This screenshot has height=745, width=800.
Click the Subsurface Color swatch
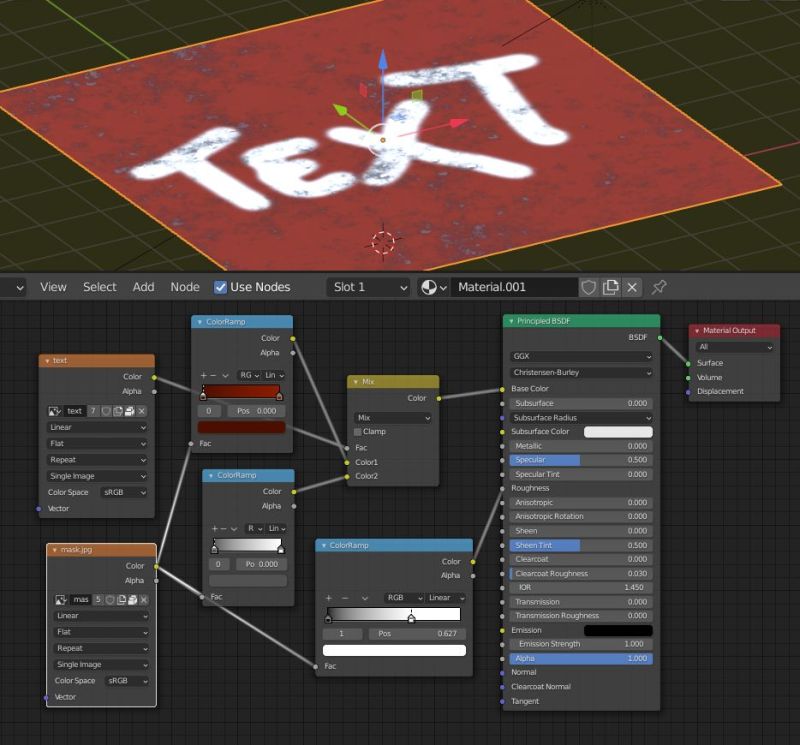click(x=618, y=432)
